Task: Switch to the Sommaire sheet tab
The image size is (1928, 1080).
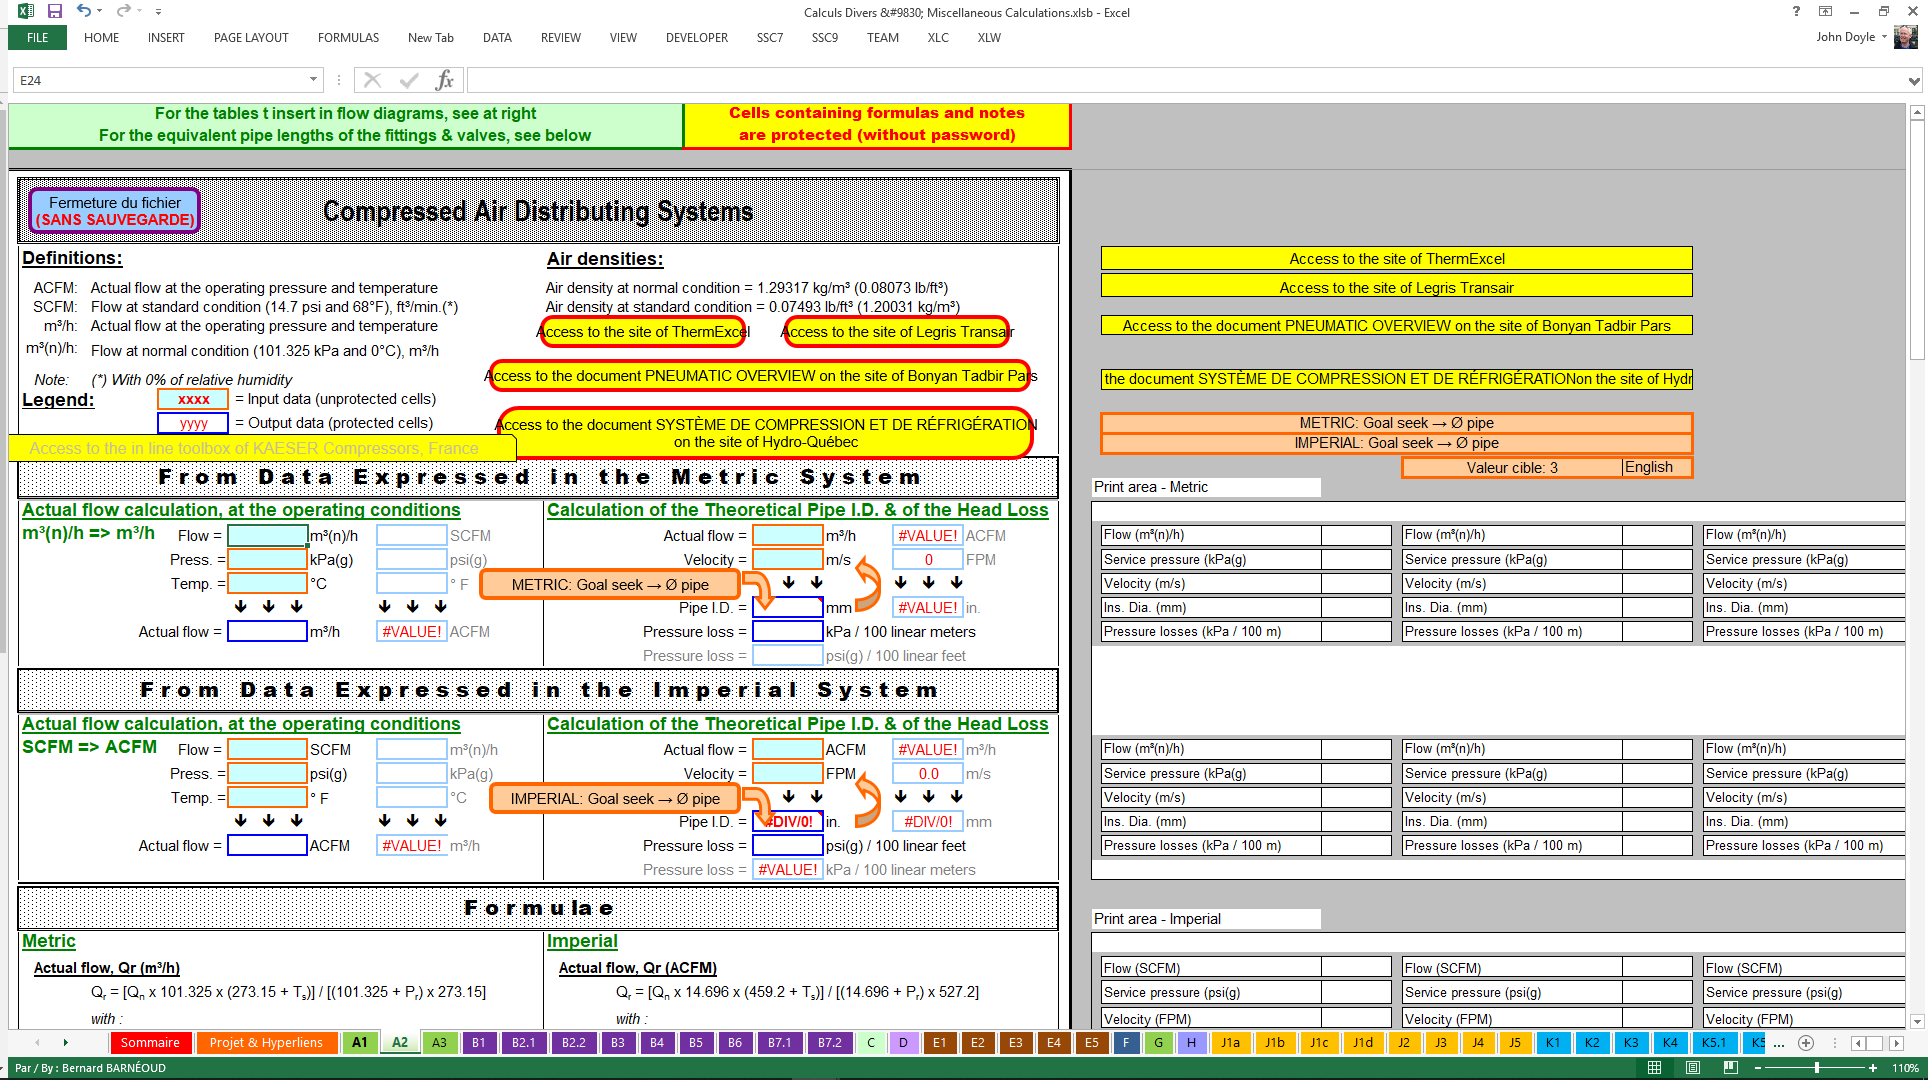Action: 150,1043
